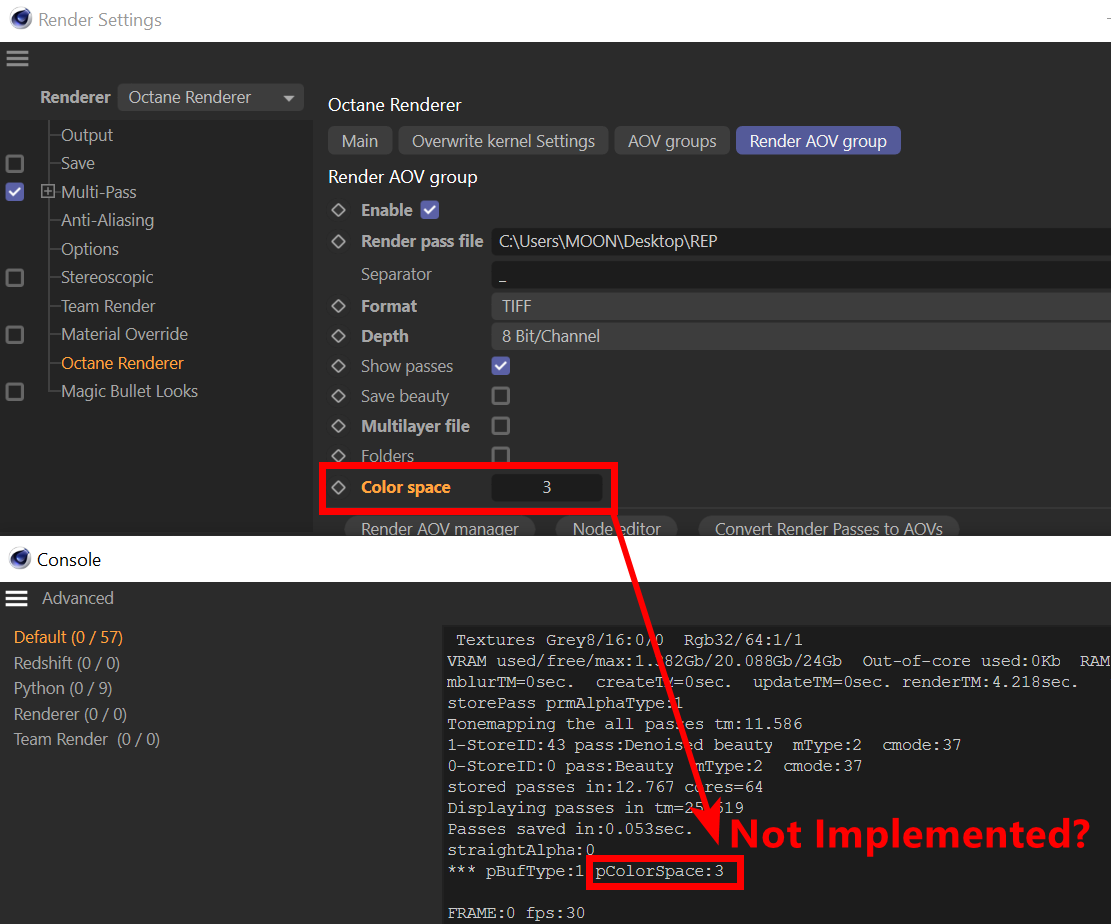Open Overwrite kernel Settings tab
1111x924 pixels.
[x=503, y=141]
